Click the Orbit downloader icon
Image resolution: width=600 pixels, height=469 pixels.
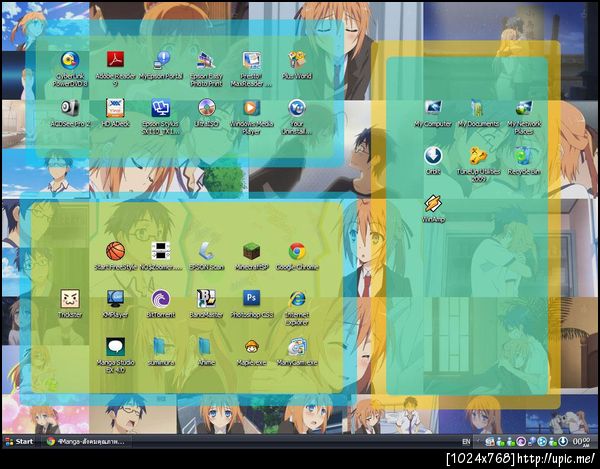433,156
